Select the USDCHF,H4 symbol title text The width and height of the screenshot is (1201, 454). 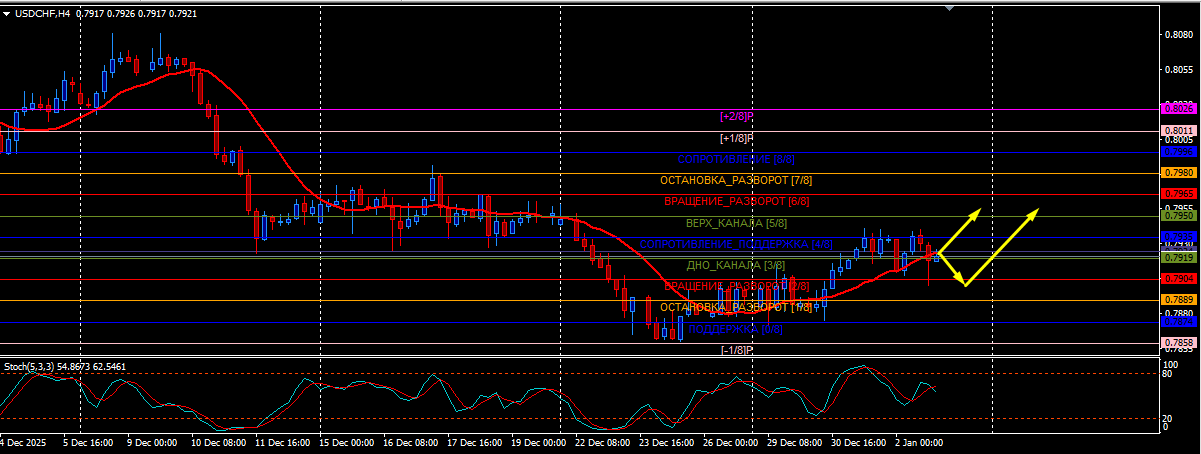(x=43, y=13)
